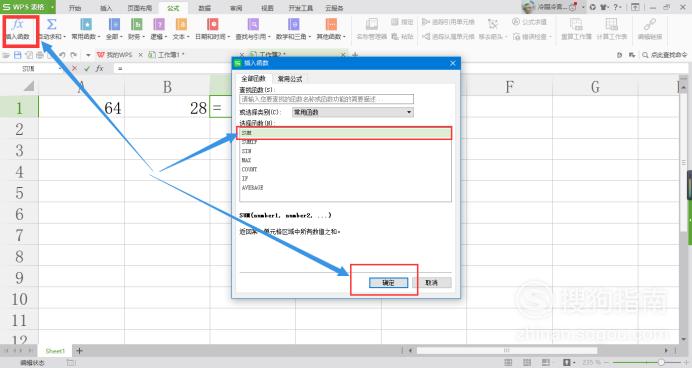Click the horizontal scrollbar thumb
The width and height of the screenshot is (692, 368).
506,350
